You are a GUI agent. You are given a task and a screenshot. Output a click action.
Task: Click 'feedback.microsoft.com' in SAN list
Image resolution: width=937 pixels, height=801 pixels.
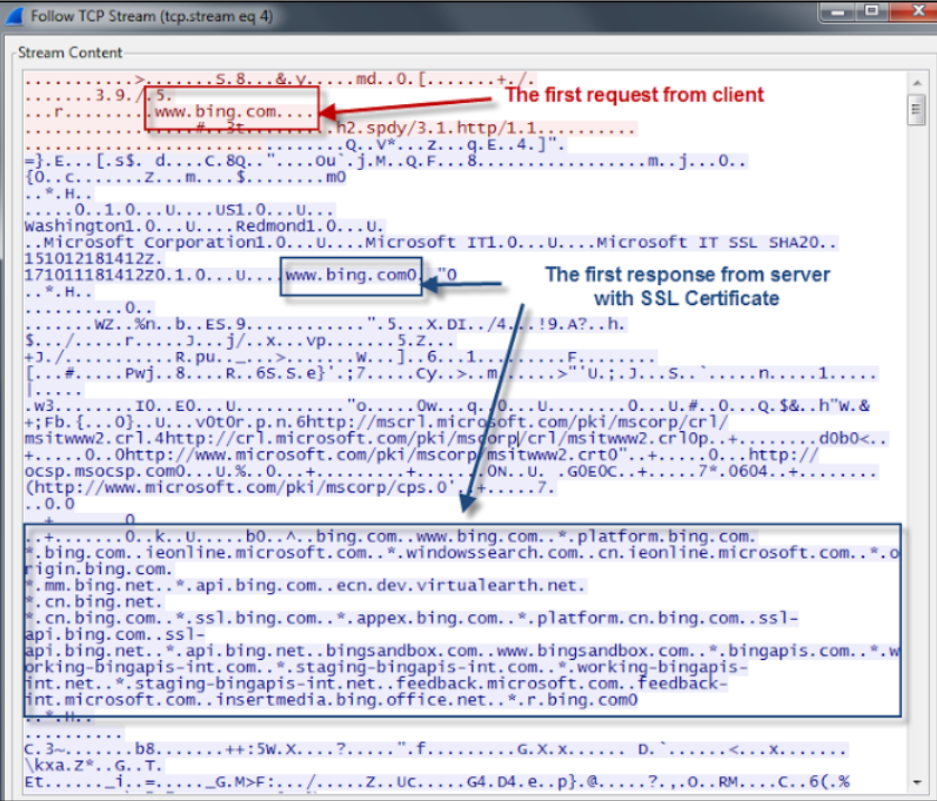[508, 683]
